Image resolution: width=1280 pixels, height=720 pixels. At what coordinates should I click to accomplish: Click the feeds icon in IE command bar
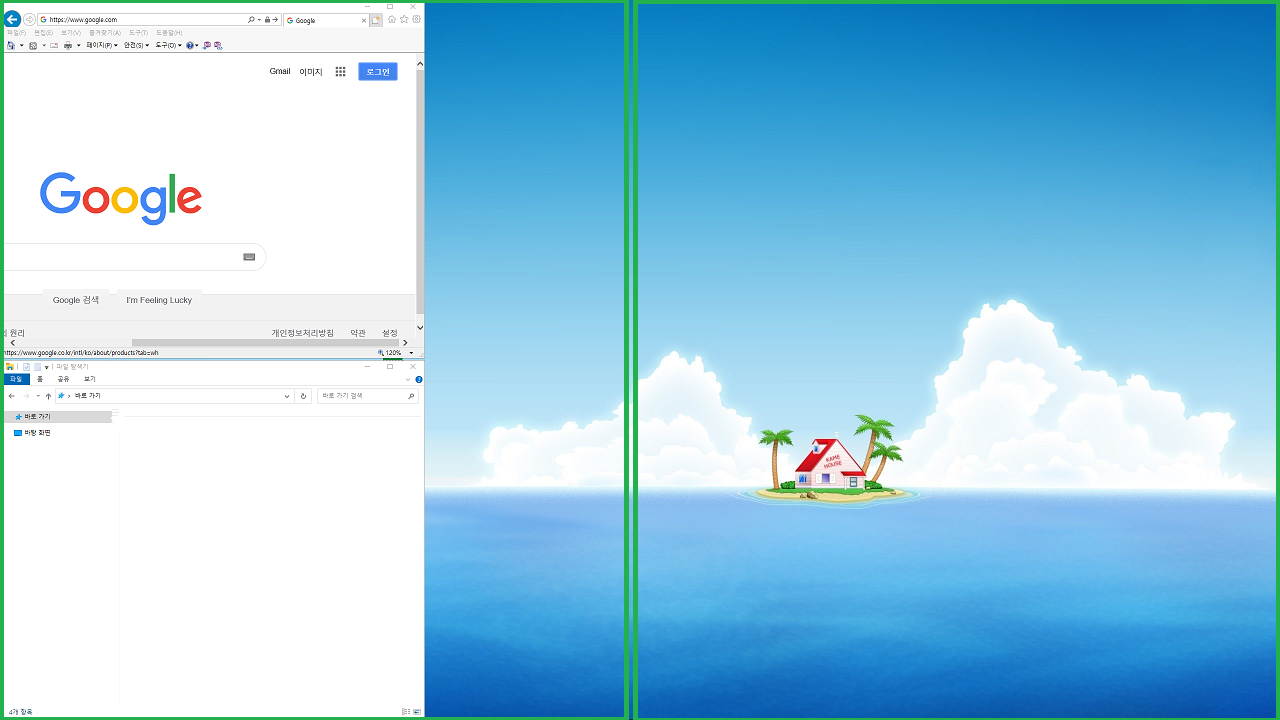coord(33,45)
